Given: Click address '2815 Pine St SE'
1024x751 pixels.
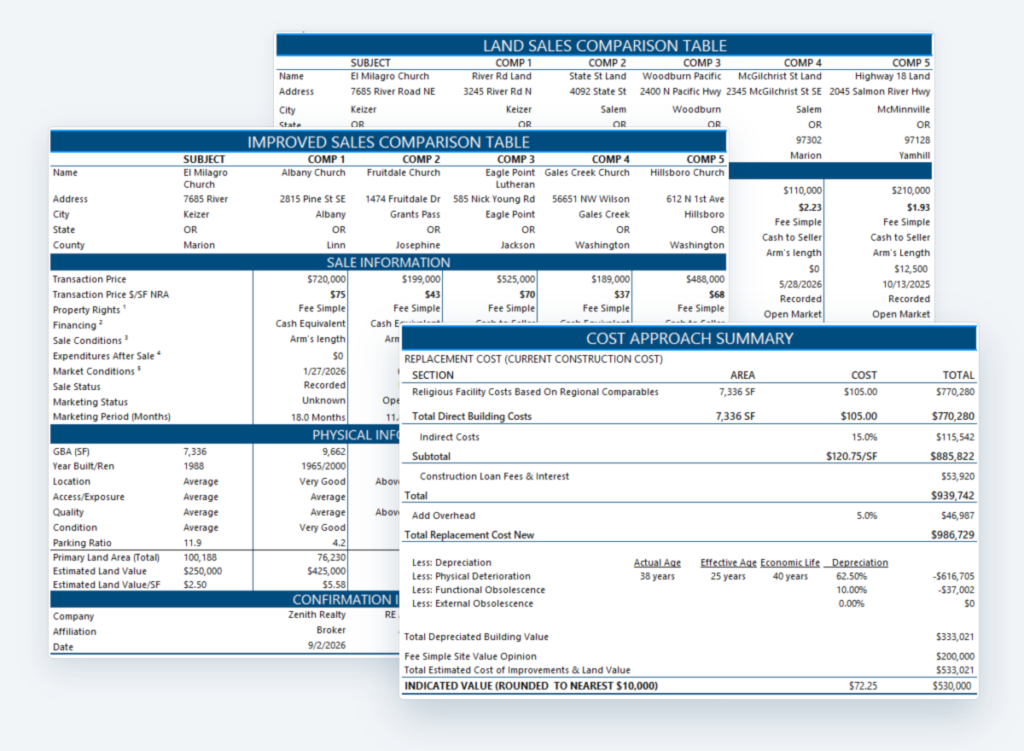Looking at the screenshot, I should click(312, 199).
